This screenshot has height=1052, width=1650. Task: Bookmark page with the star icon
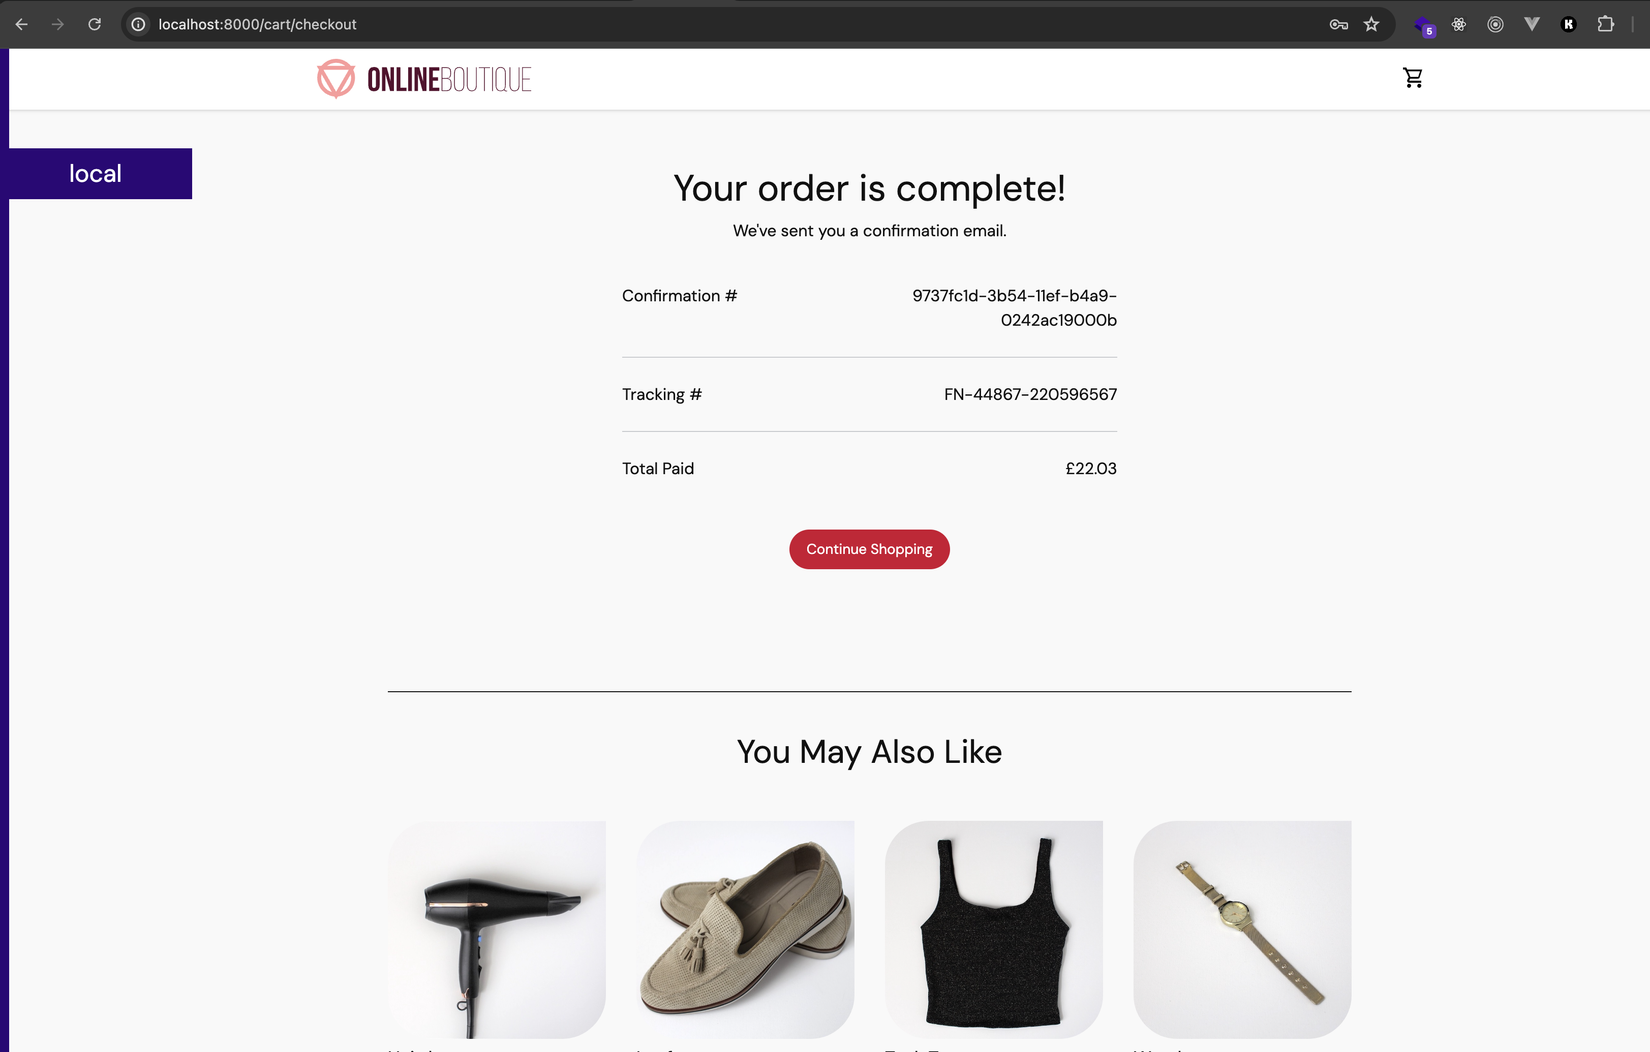(x=1371, y=24)
